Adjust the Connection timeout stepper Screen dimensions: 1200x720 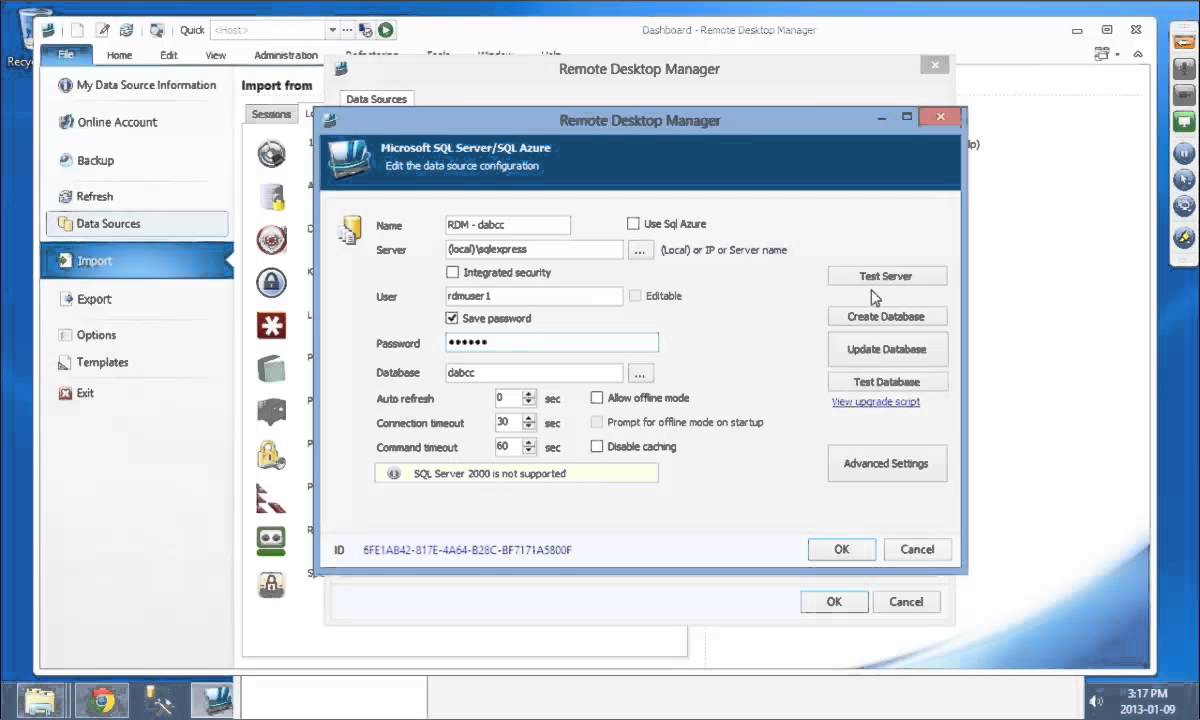(529, 423)
